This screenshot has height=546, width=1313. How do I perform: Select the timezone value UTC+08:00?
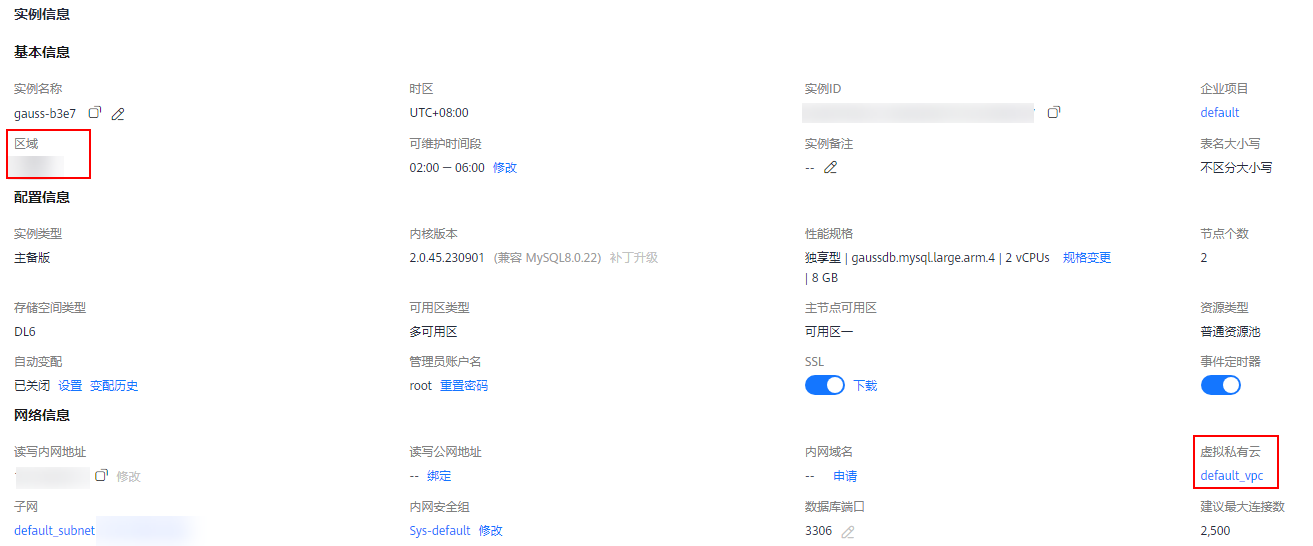click(439, 113)
